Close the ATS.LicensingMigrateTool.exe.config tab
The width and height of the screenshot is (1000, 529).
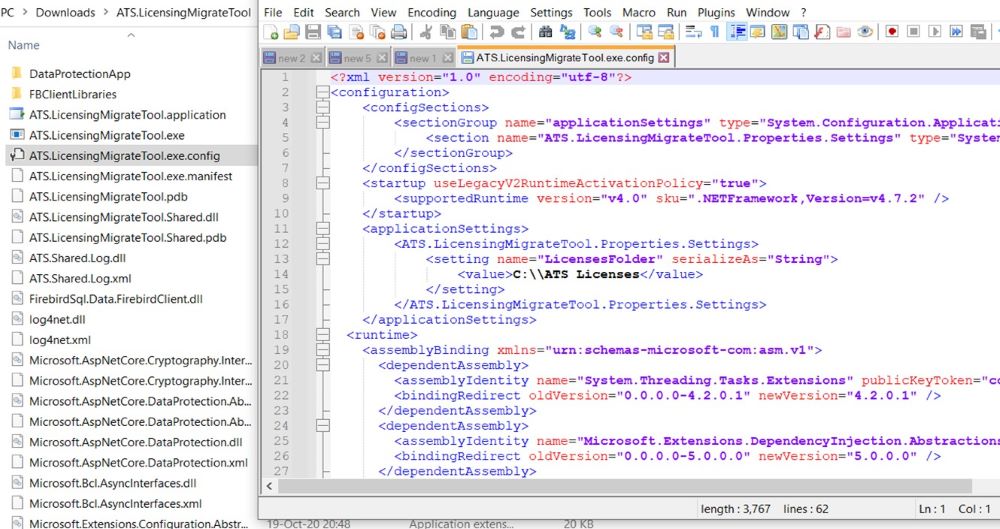coord(663,58)
